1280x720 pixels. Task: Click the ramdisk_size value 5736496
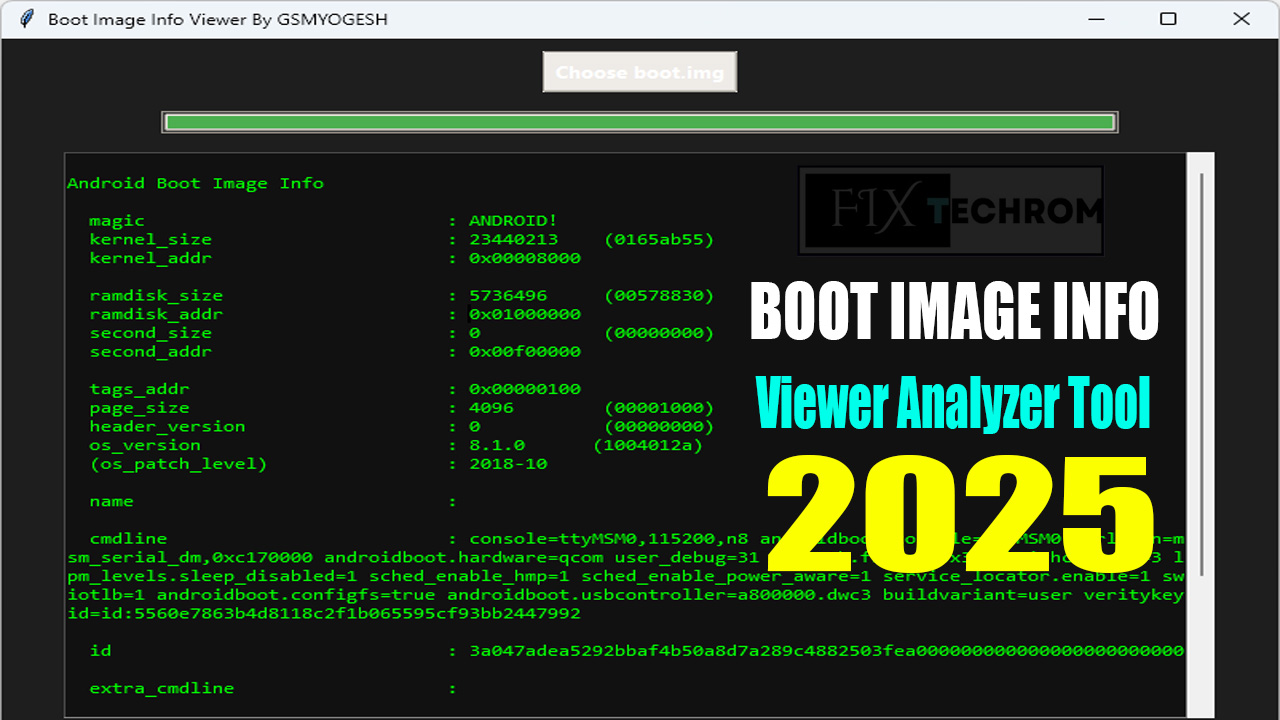tap(508, 296)
